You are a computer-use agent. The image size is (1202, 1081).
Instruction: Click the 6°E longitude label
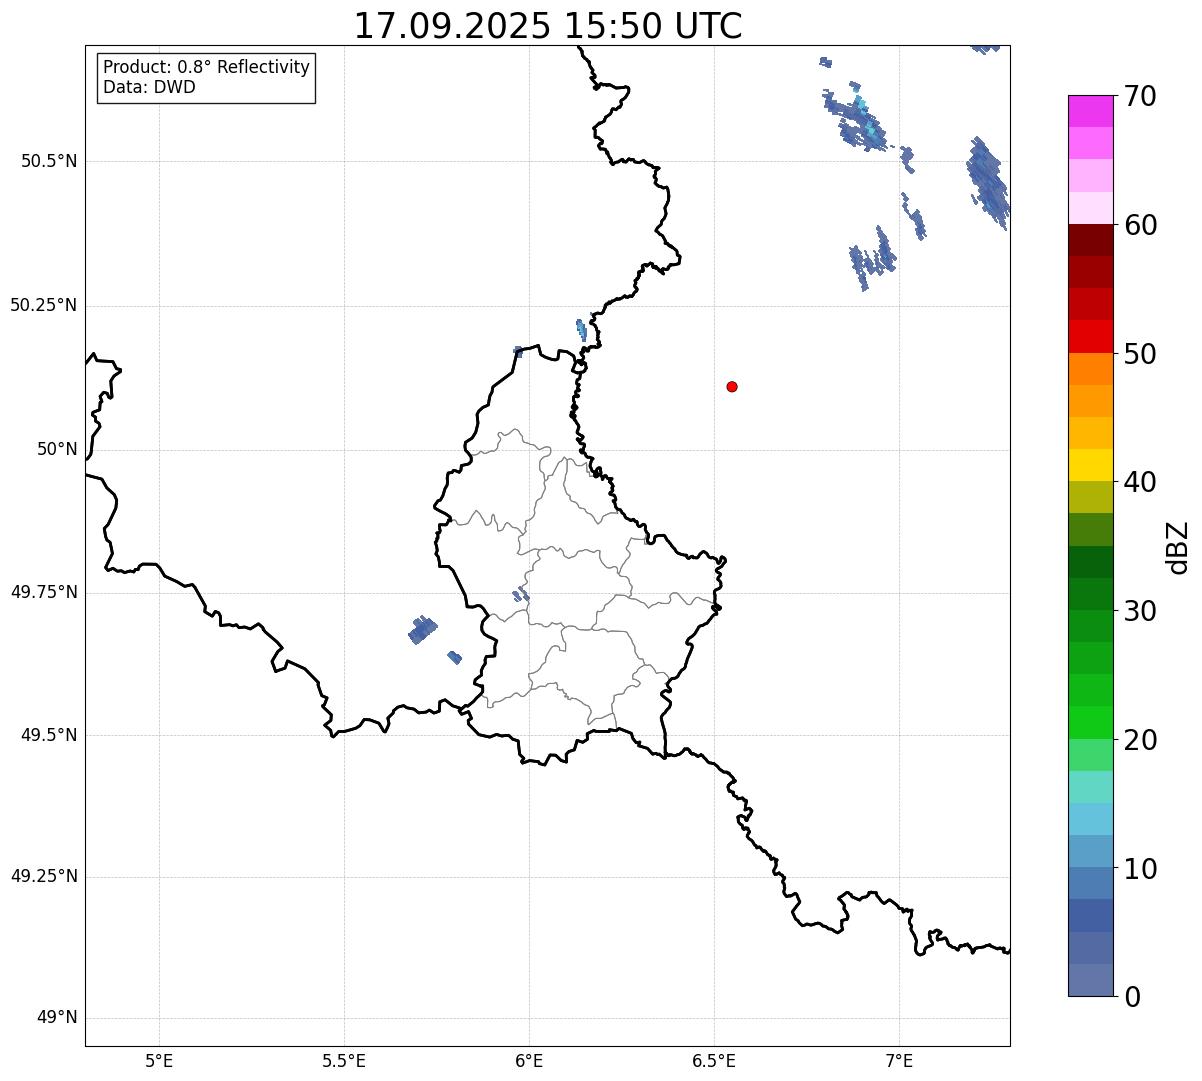click(x=529, y=1060)
